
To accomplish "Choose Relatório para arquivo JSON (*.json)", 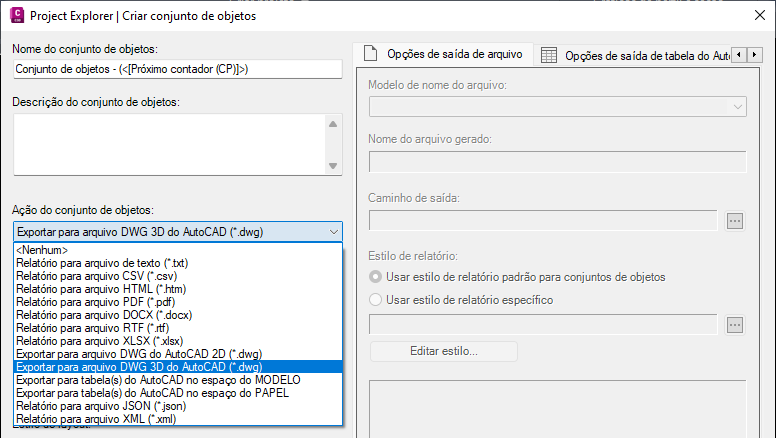I will pyautogui.click(x=178, y=406).
